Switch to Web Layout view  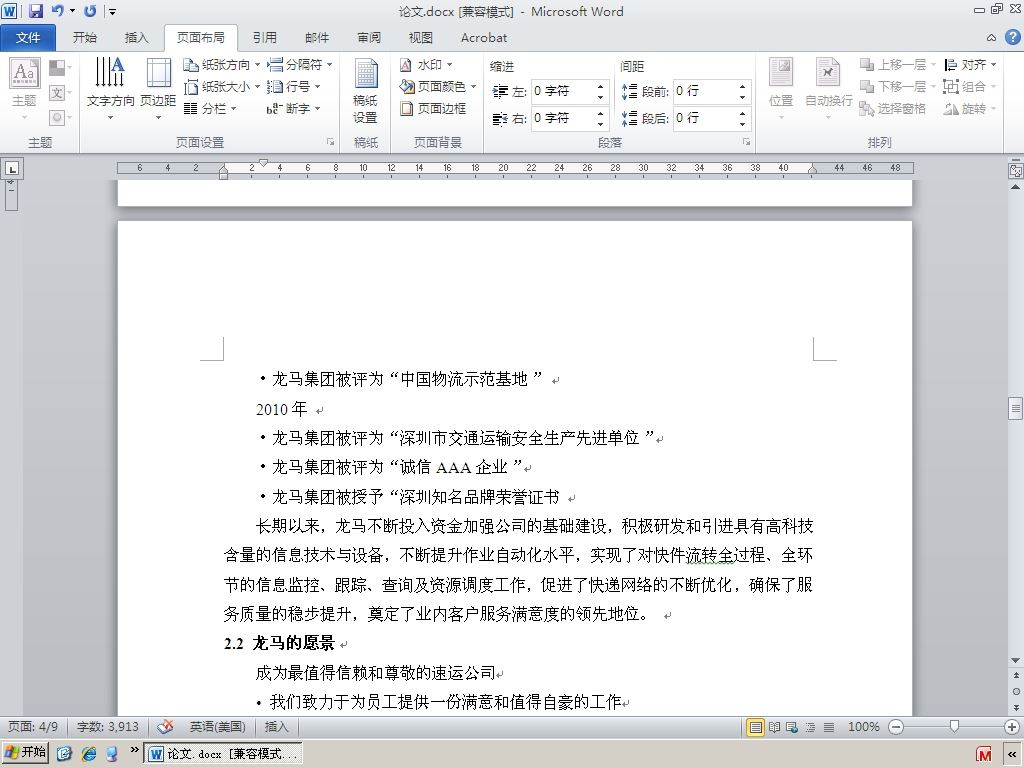tap(792, 727)
